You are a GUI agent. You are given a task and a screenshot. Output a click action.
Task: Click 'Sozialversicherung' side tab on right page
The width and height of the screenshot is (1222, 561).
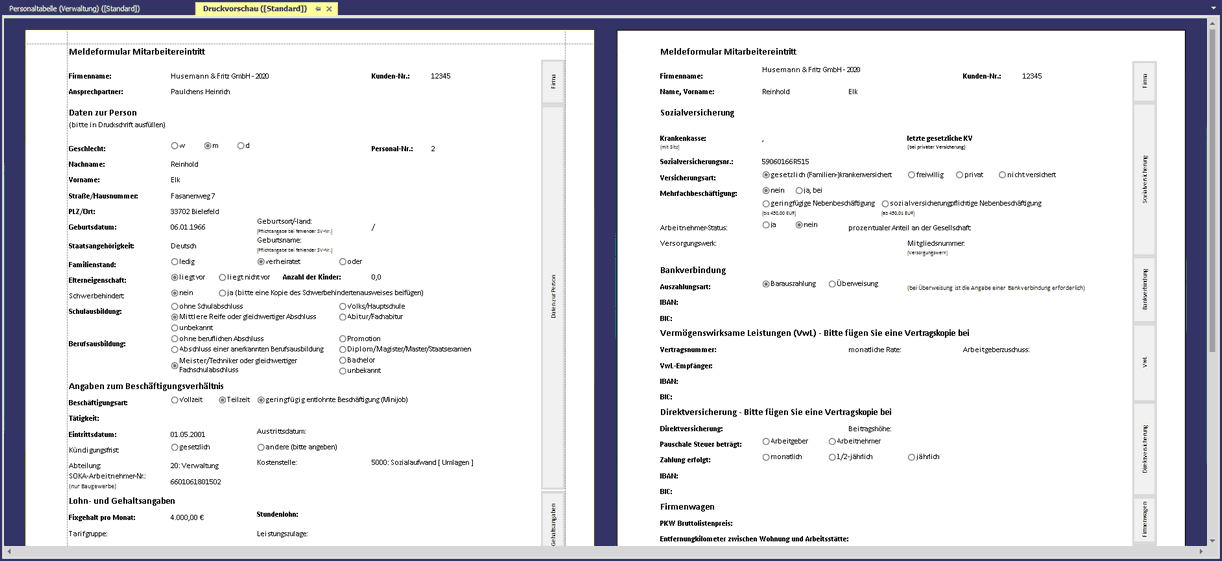(x=1144, y=179)
